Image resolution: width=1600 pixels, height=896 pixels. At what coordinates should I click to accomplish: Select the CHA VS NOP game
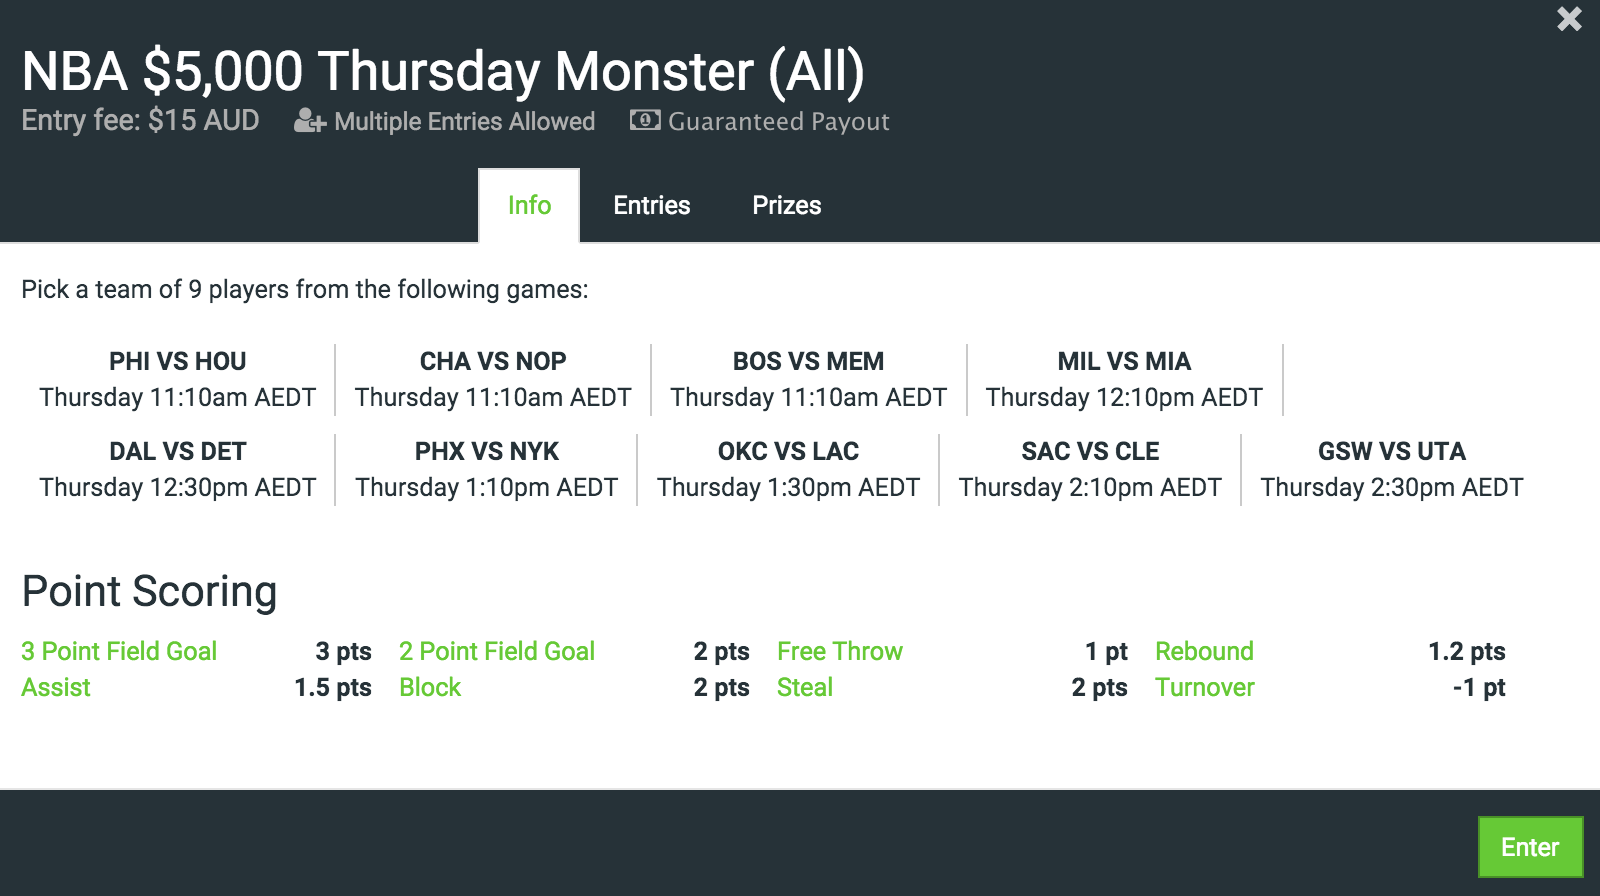pos(493,379)
